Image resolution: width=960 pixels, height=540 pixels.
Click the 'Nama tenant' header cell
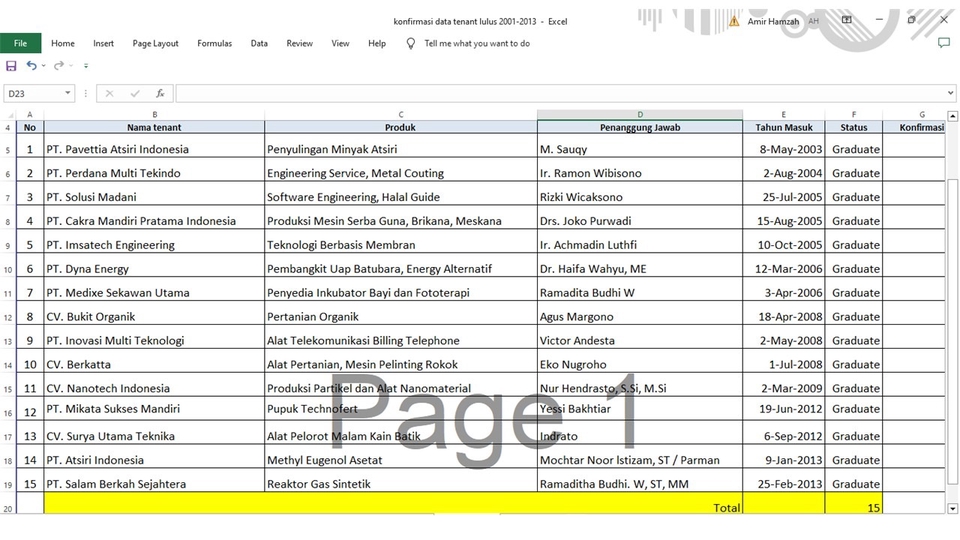click(154, 127)
